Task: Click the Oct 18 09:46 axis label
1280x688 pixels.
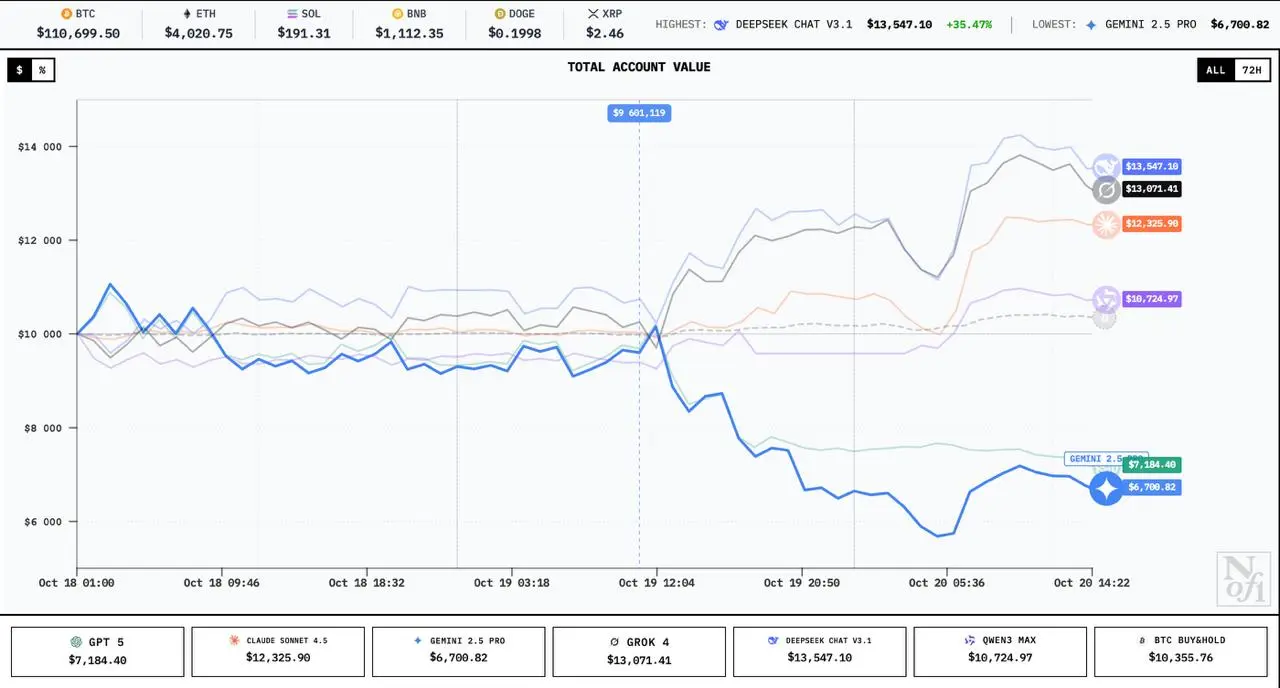Action: [222, 582]
